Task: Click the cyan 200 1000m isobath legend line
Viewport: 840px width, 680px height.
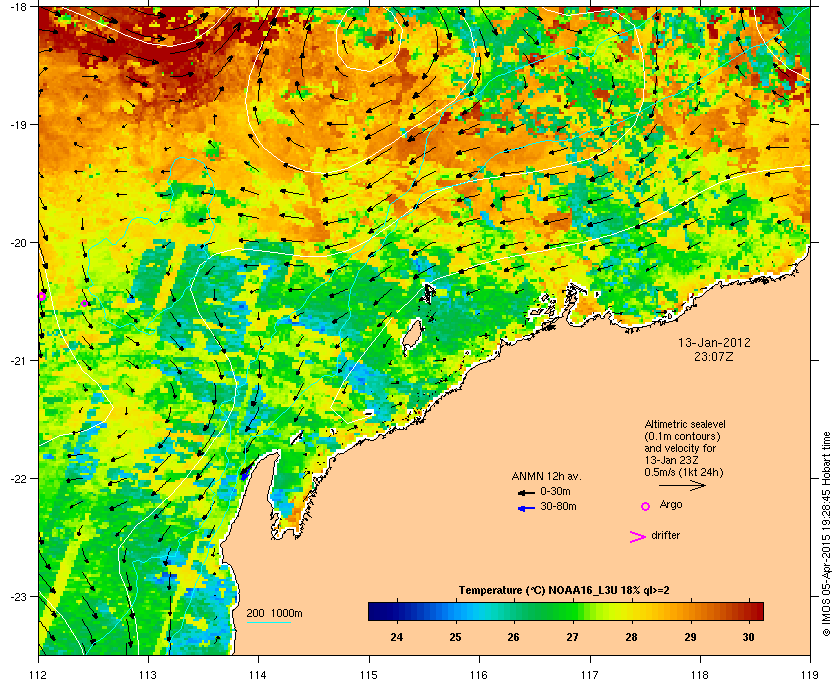Action: coord(268,622)
